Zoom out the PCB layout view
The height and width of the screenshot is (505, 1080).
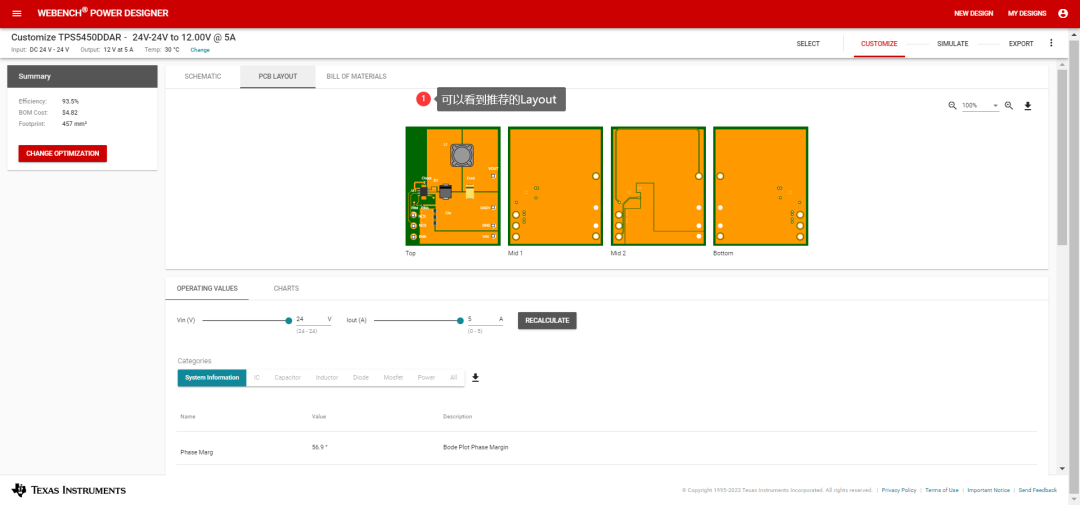click(x=953, y=105)
